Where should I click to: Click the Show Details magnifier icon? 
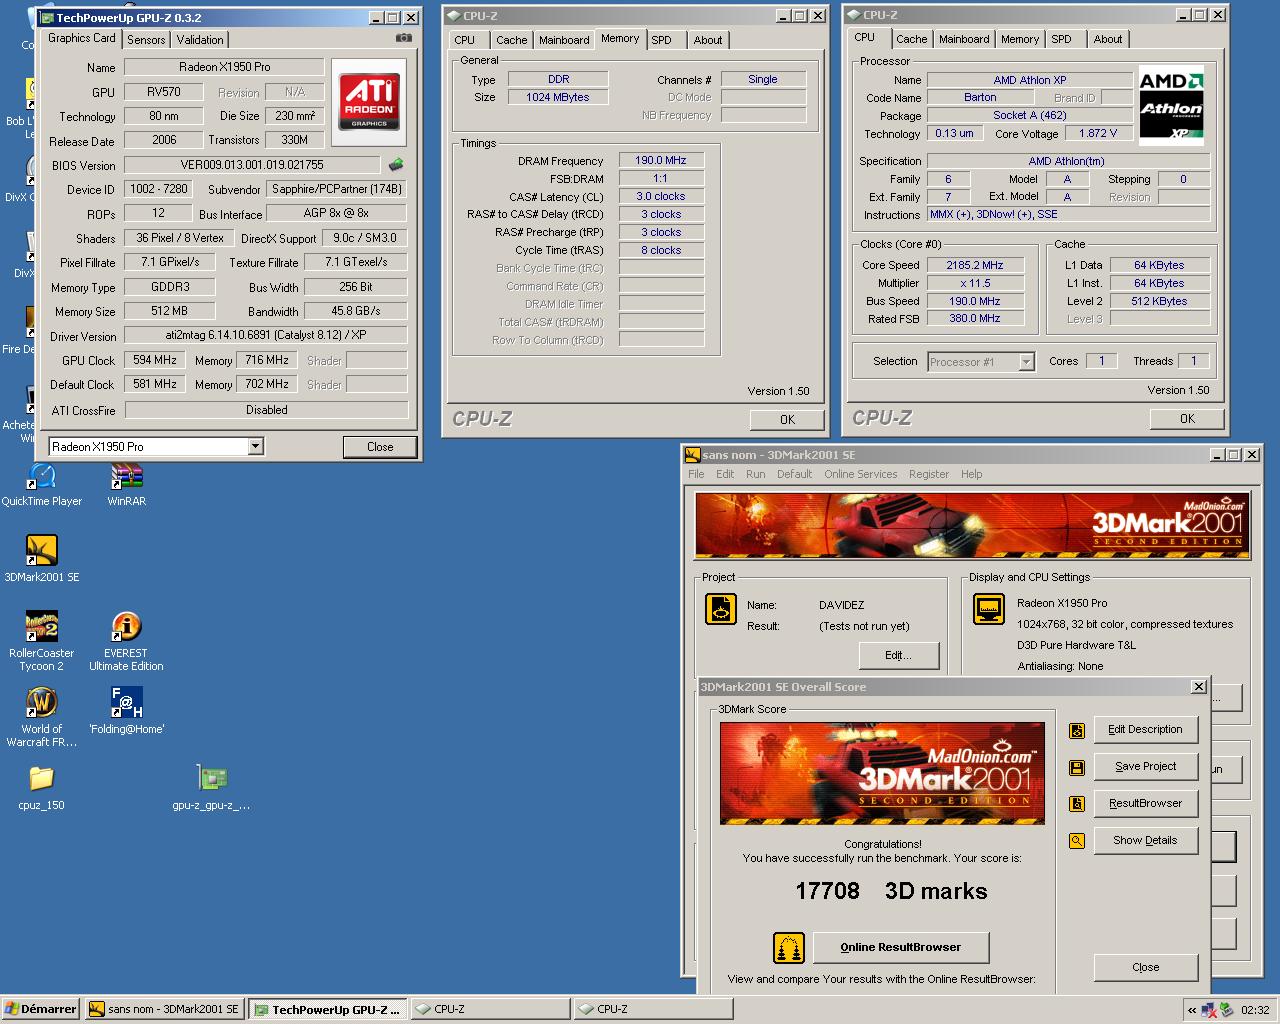[x=1077, y=841]
